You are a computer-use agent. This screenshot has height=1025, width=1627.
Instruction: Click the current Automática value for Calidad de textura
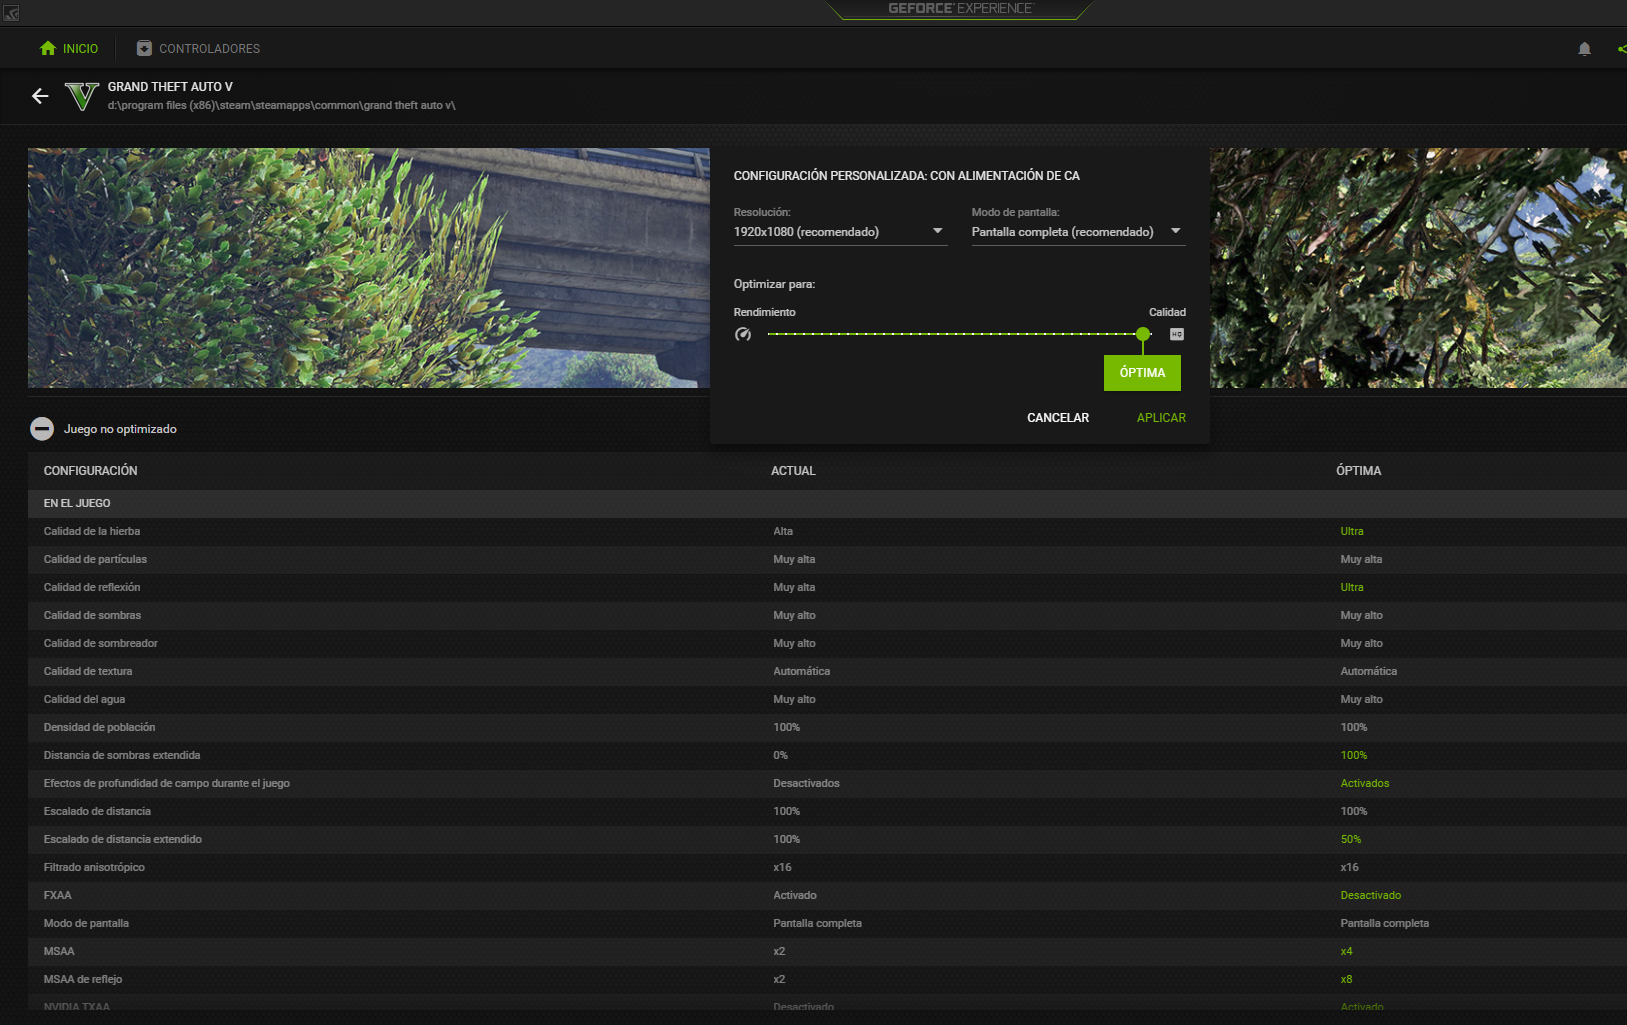tap(801, 671)
